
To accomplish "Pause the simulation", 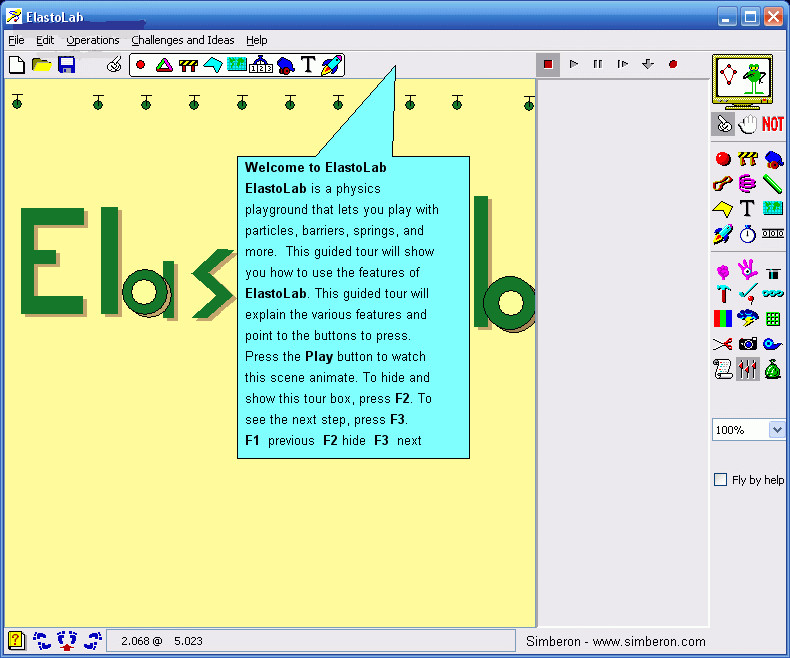I will point(598,64).
